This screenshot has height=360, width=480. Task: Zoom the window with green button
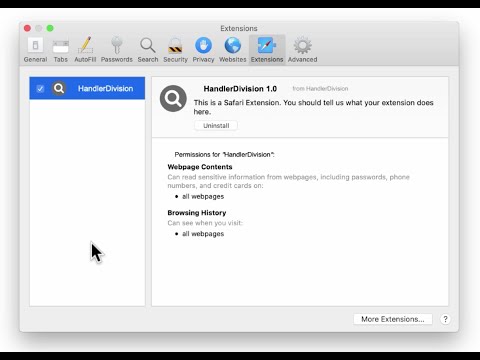50,28
